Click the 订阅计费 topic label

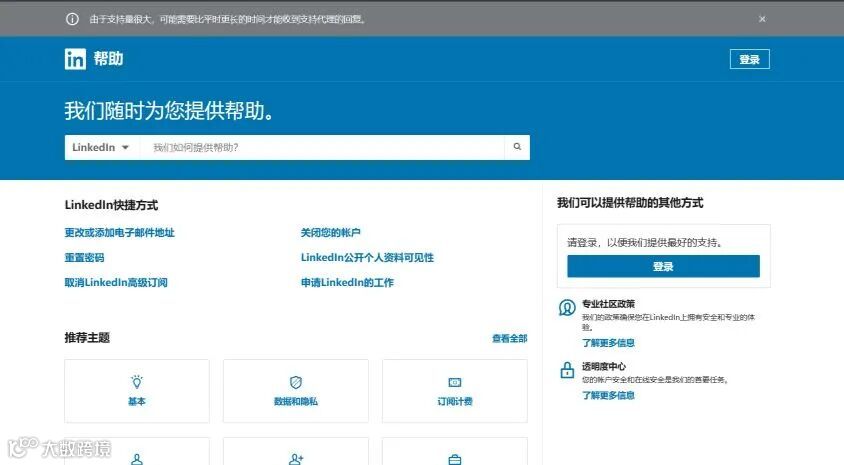tap(455, 401)
